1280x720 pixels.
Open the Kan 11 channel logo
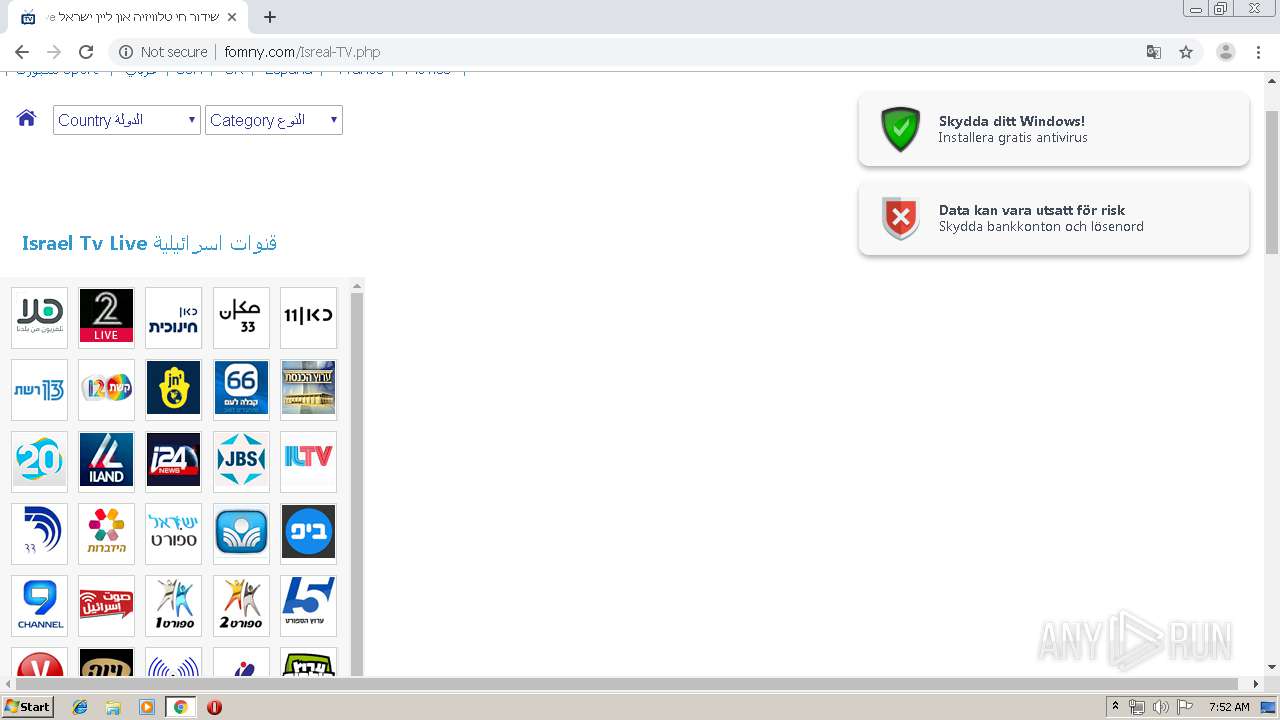point(308,318)
